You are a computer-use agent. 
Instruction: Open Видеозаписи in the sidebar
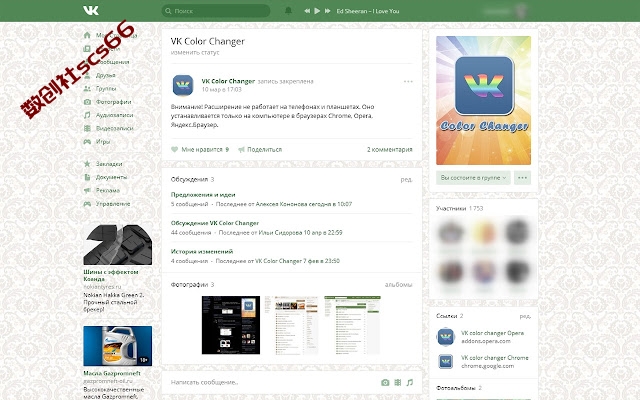pyautogui.click(x=115, y=128)
